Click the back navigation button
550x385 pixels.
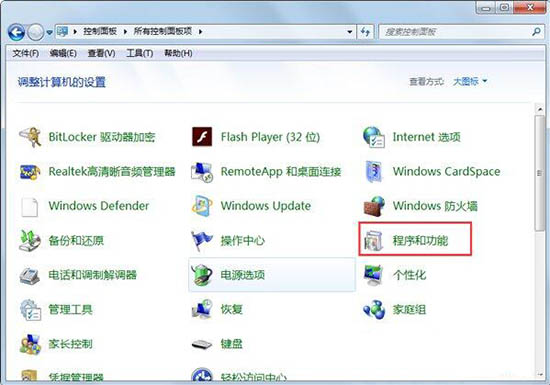[16, 32]
